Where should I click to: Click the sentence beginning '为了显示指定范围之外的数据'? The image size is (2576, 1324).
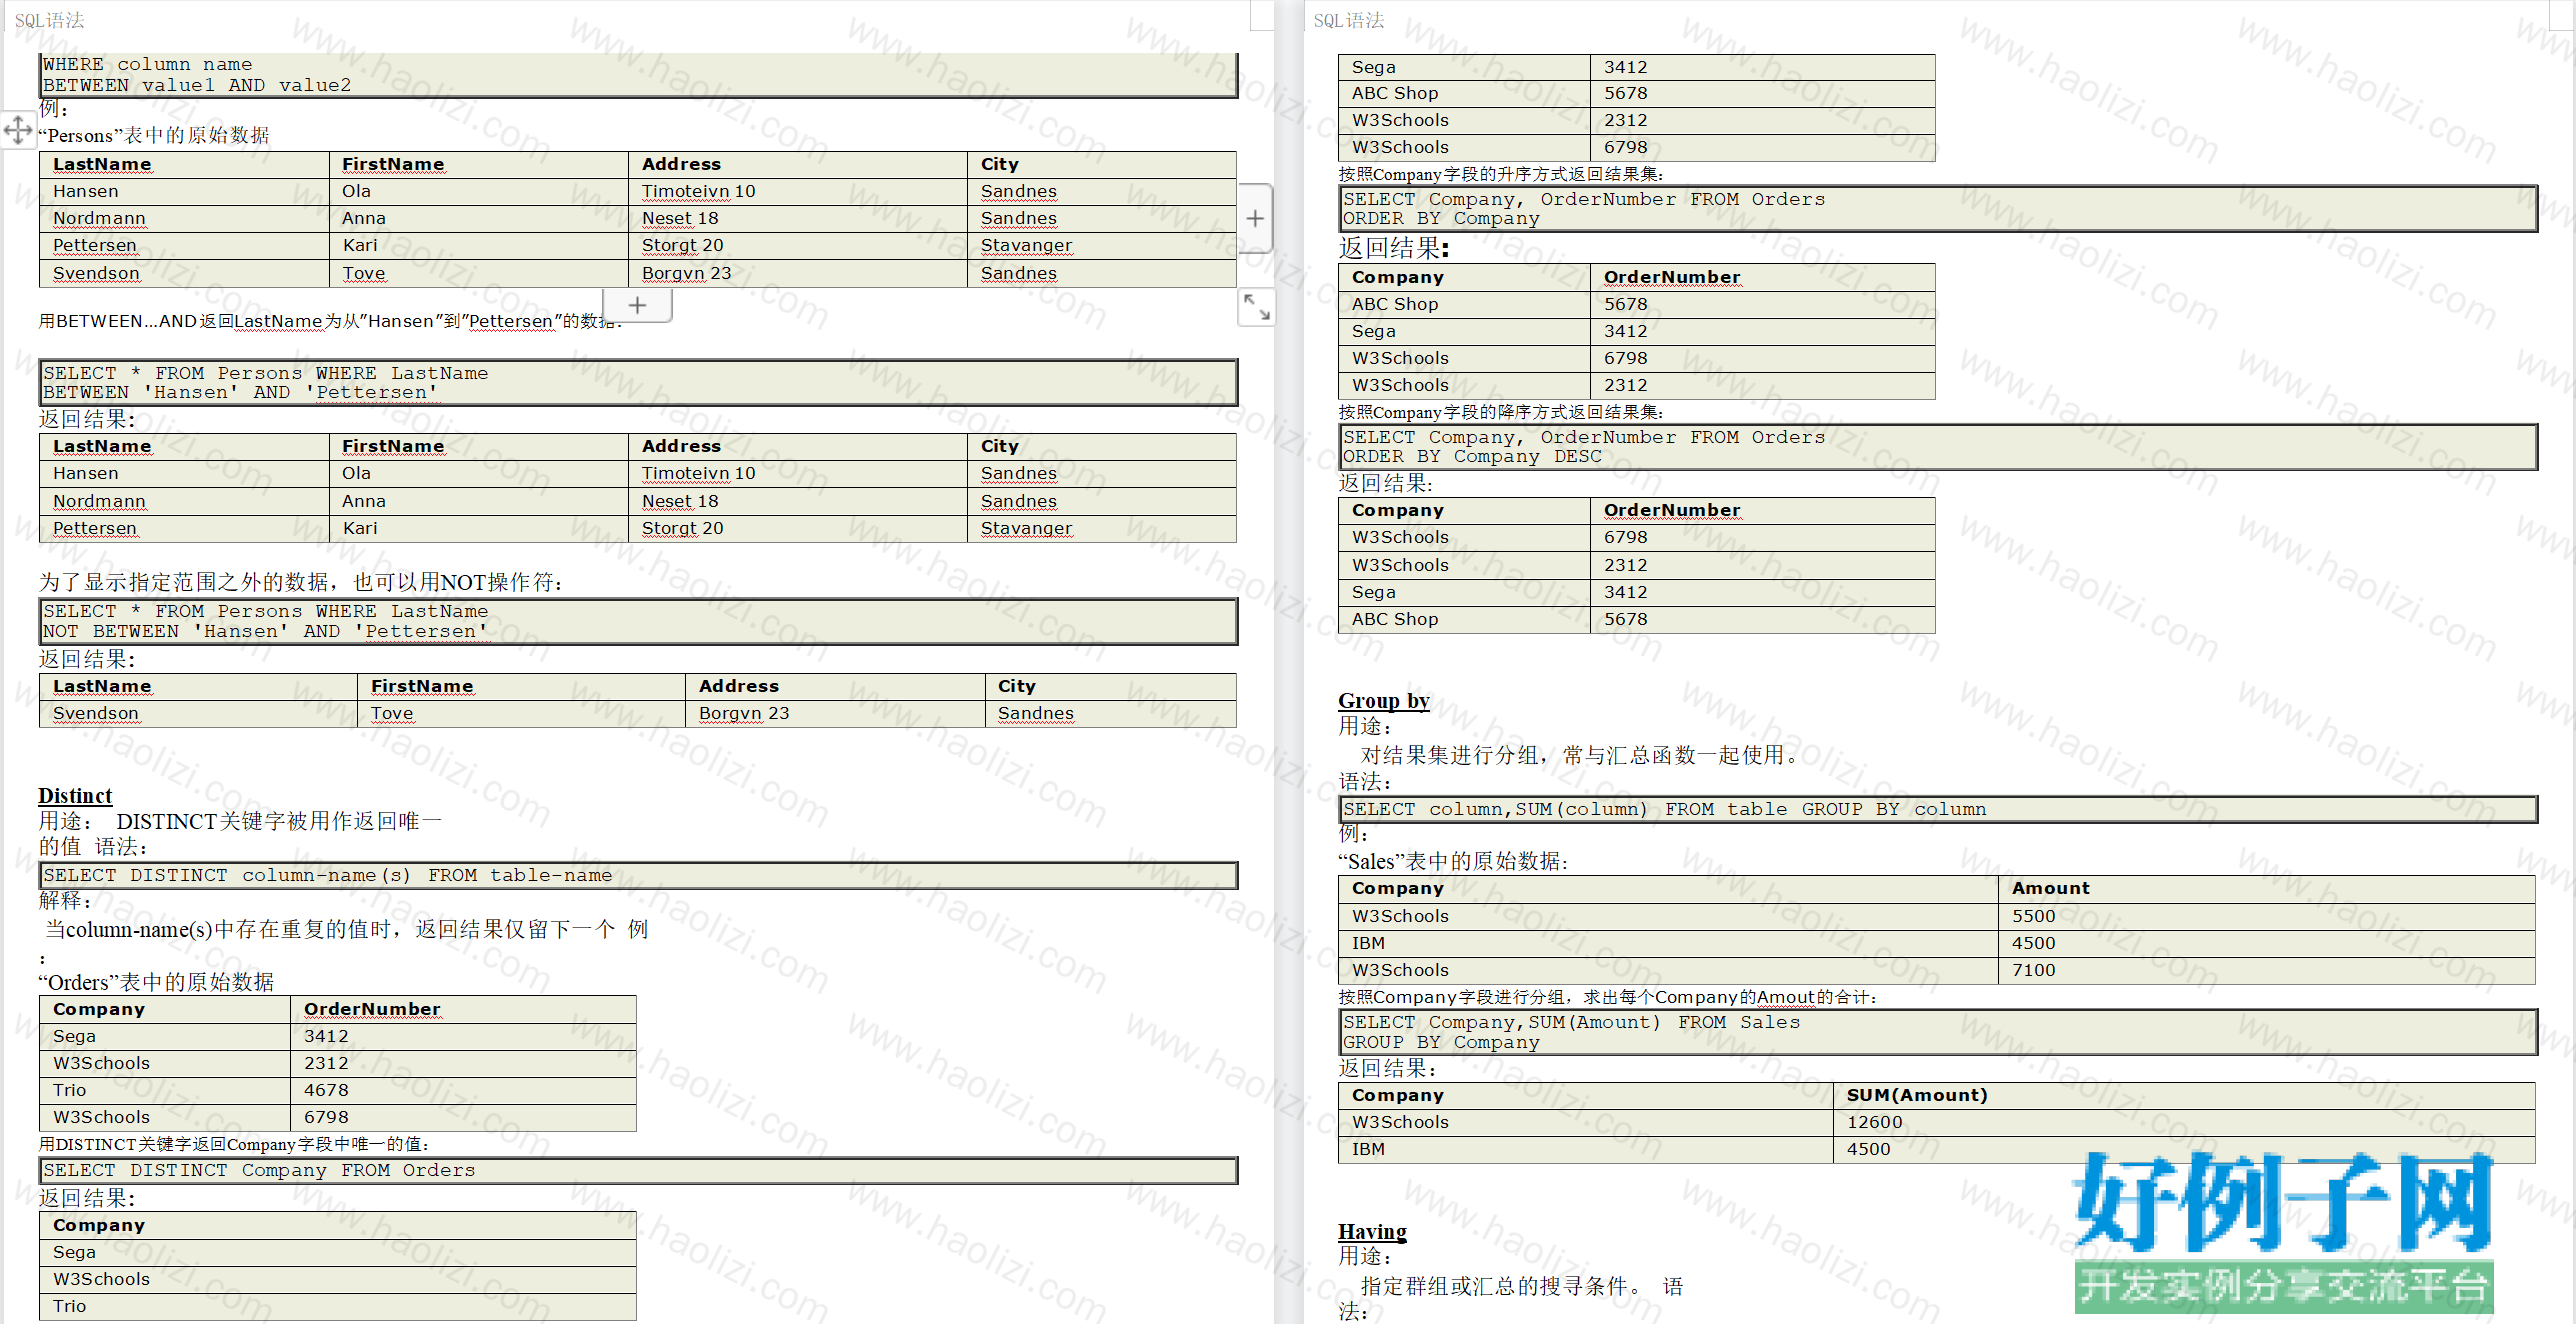[301, 583]
